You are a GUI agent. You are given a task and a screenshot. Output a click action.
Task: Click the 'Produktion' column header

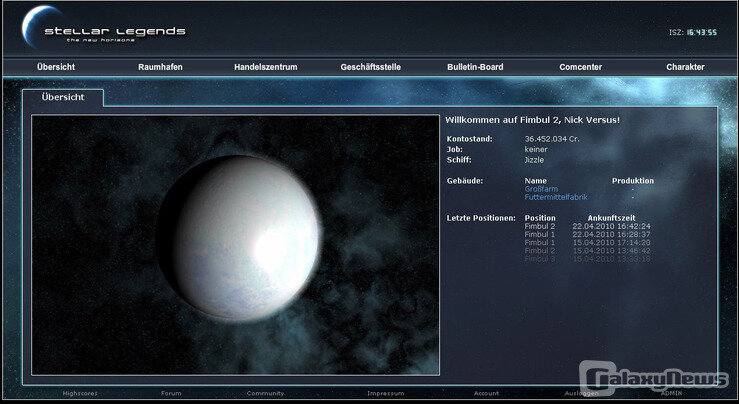tap(633, 181)
